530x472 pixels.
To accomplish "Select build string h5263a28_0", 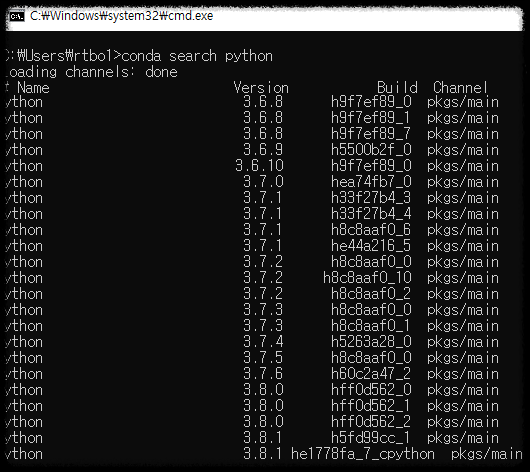I will (x=371, y=342).
